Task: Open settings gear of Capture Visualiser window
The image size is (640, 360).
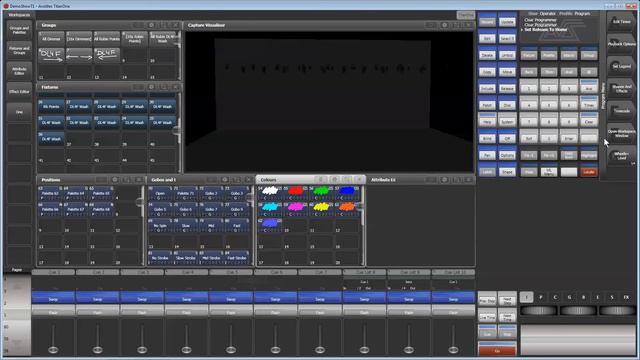Action: click(x=444, y=25)
